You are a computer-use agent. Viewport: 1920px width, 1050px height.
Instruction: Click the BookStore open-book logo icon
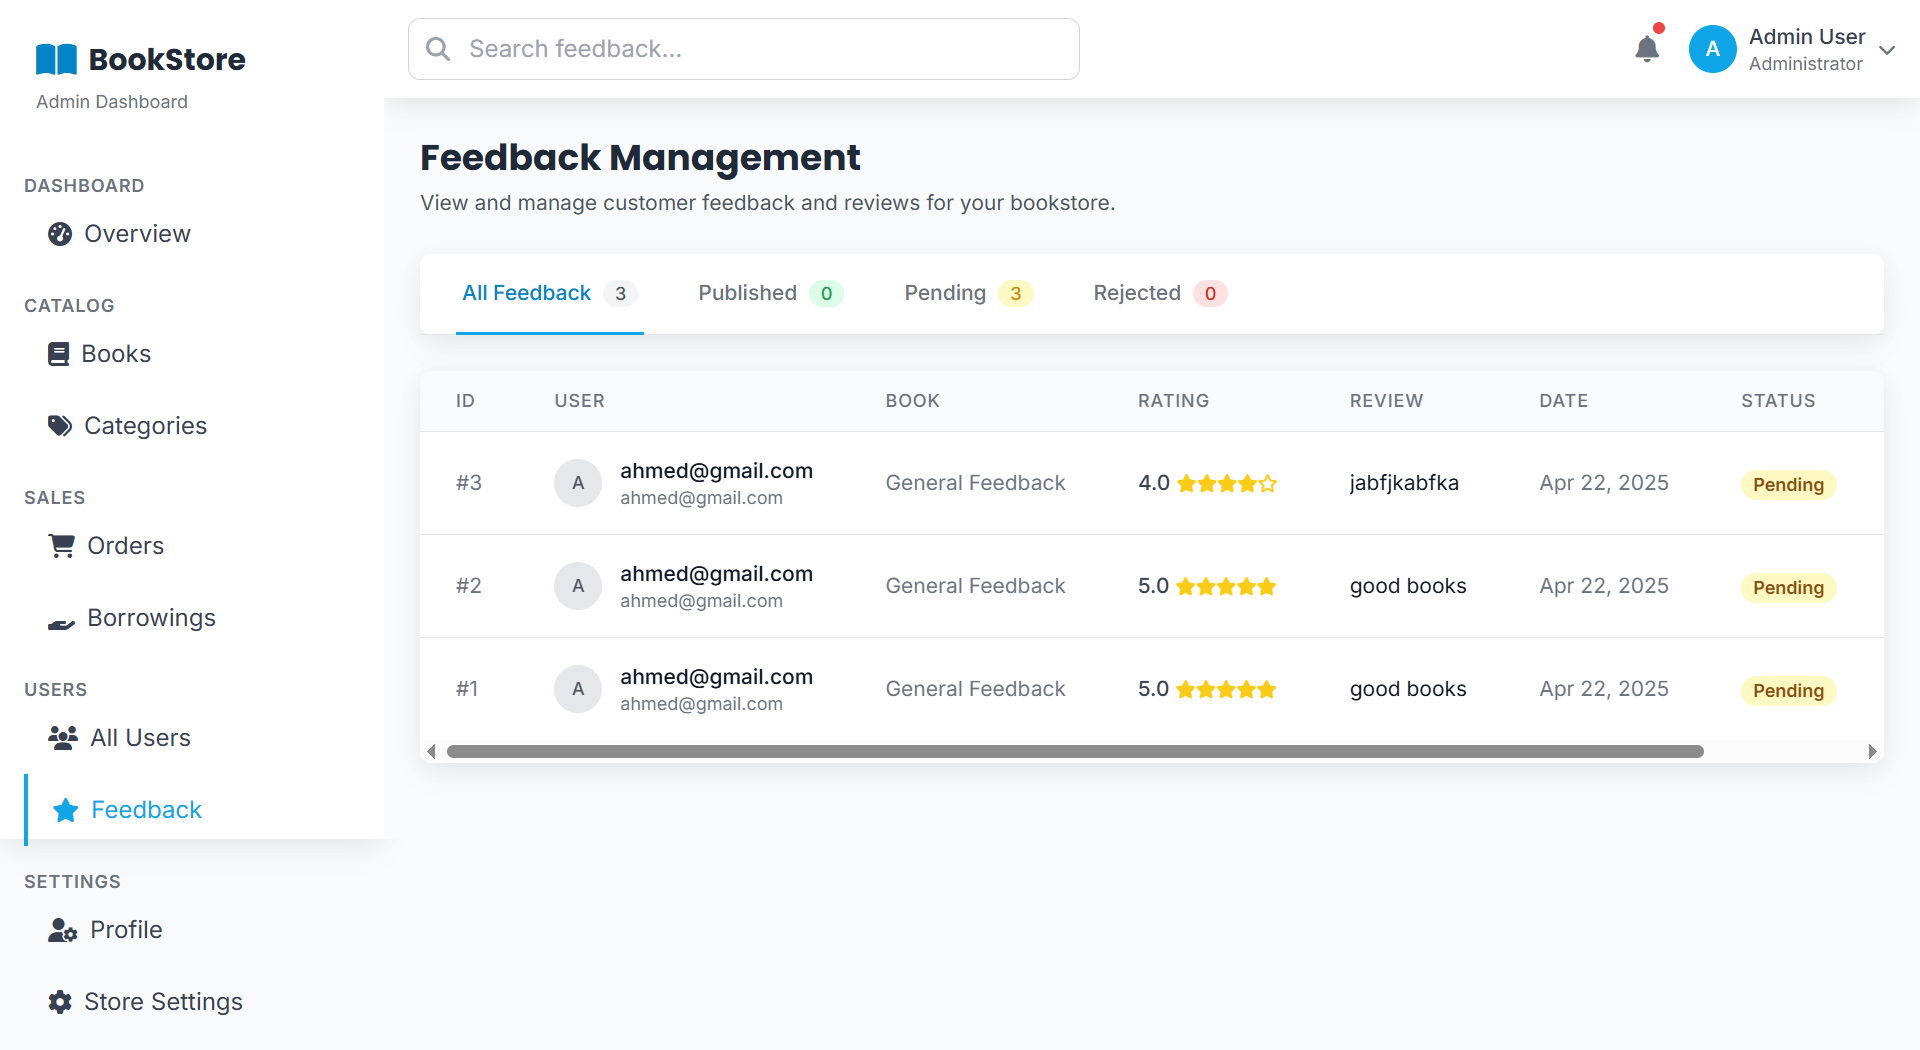(56, 60)
